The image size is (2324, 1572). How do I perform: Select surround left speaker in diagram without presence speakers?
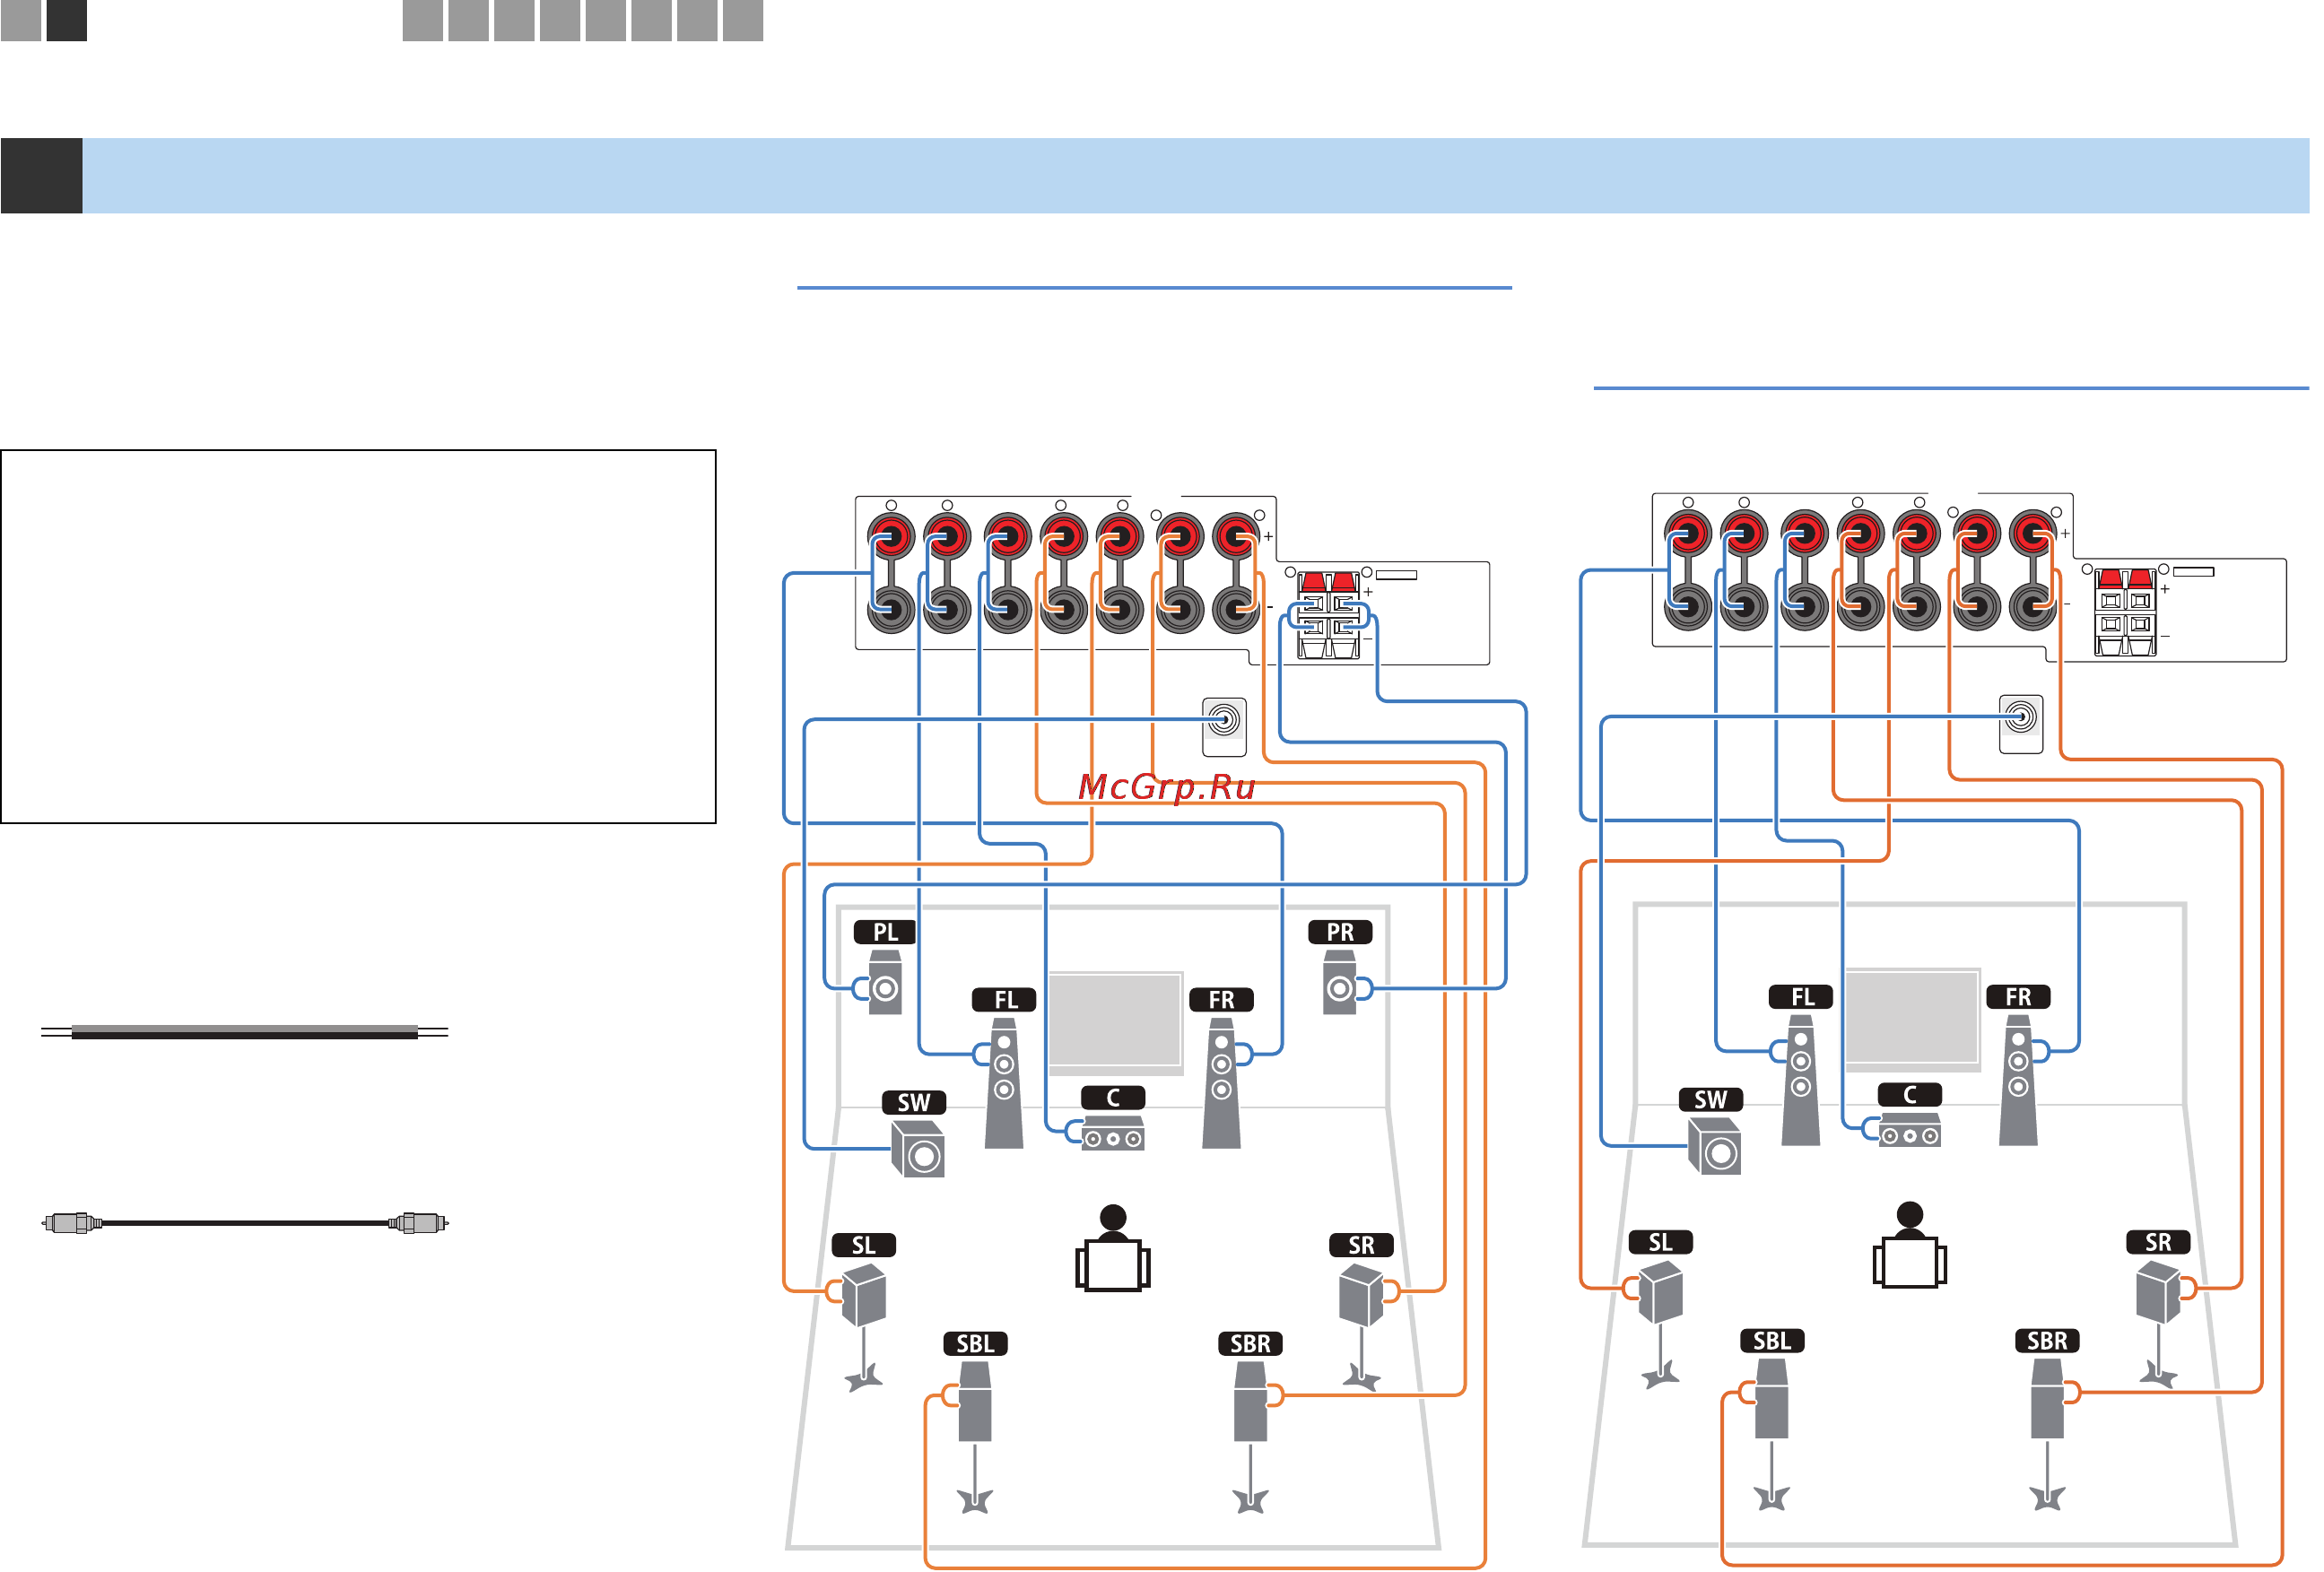(1661, 1324)
